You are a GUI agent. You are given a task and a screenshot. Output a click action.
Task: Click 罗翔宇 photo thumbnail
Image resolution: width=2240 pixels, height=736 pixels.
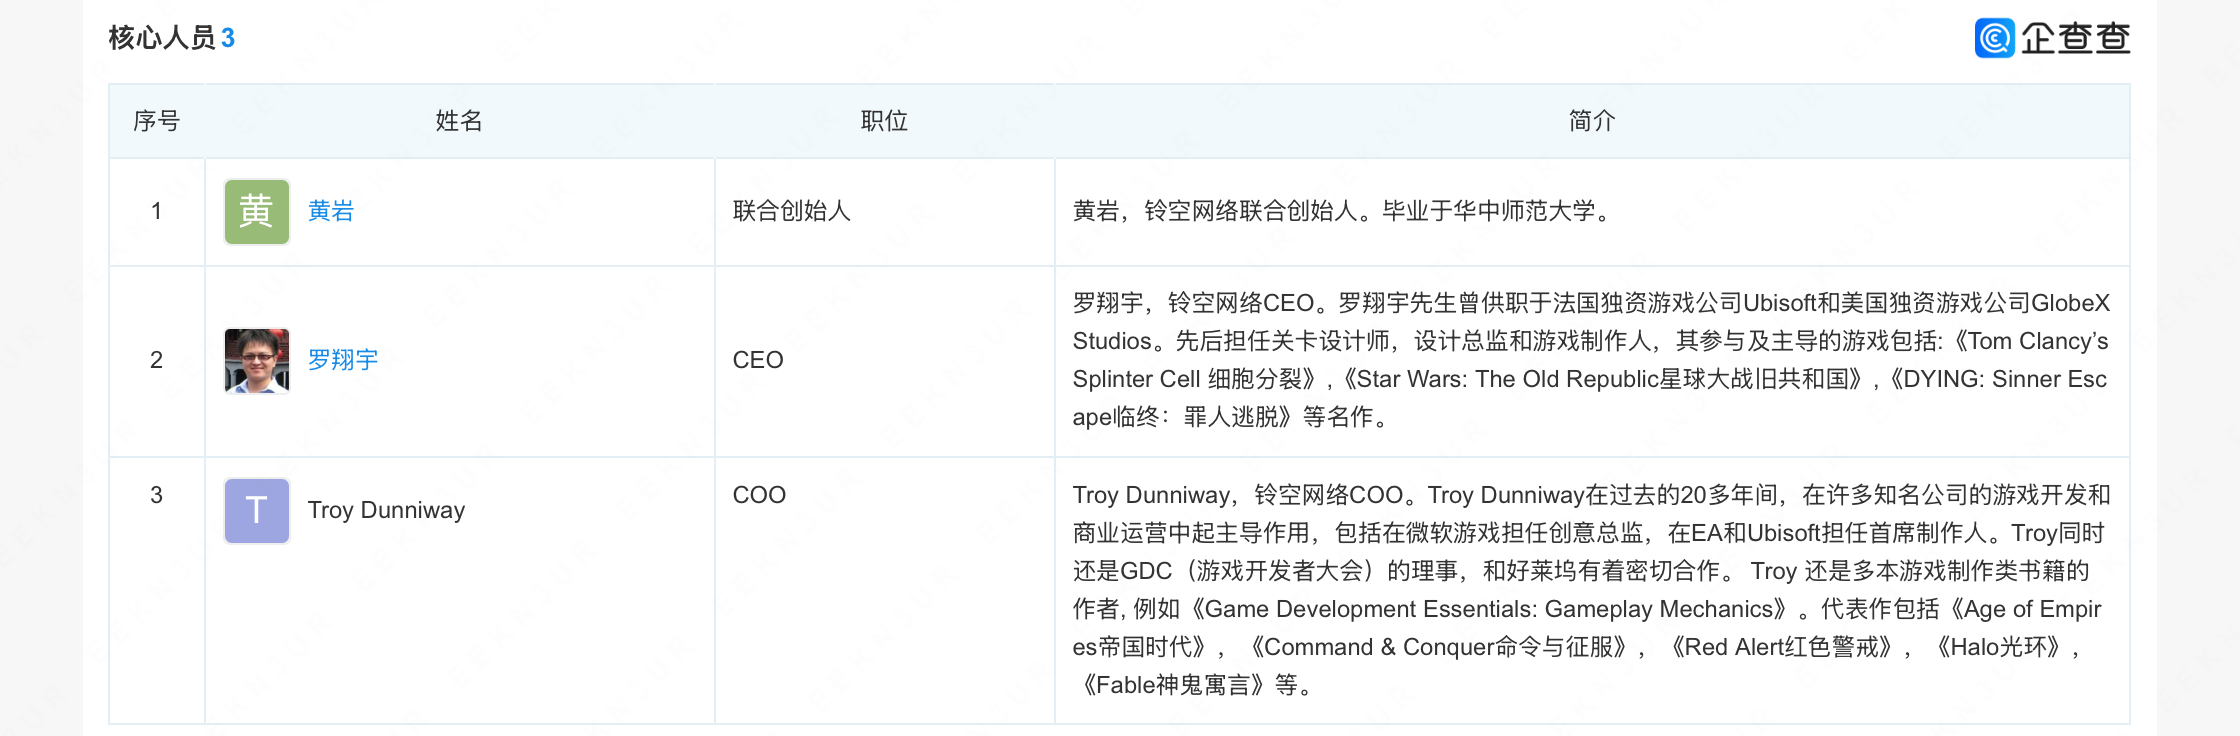pos(257,361)
